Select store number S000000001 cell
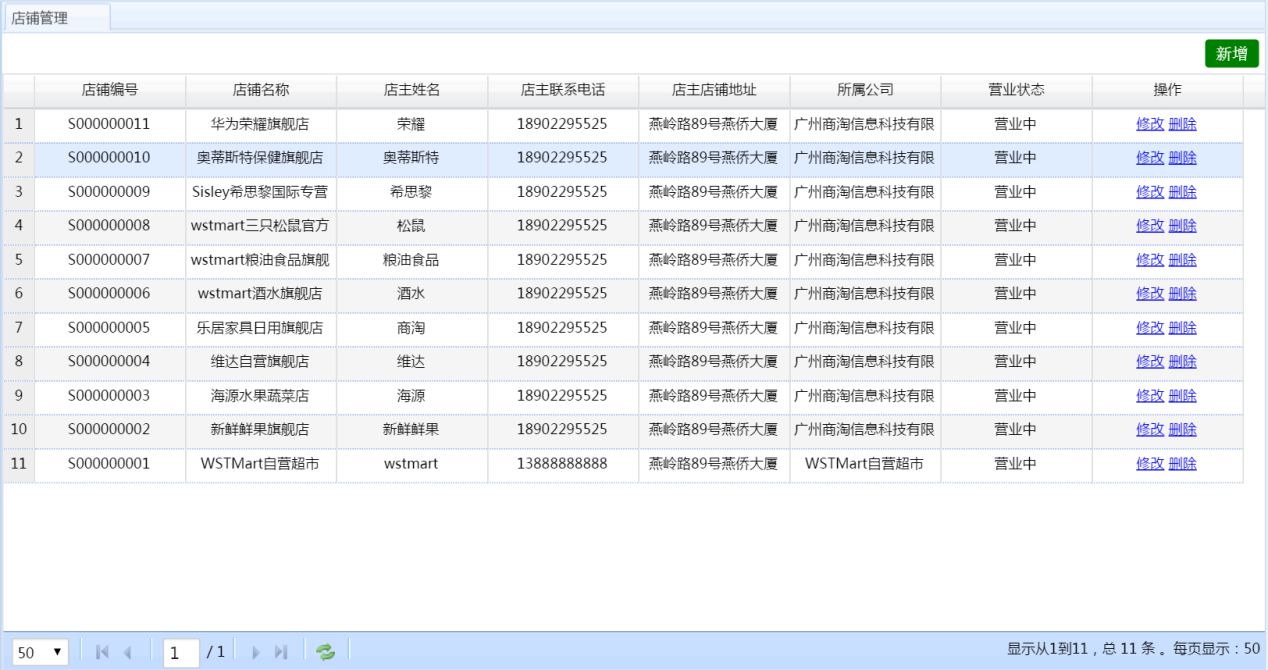Image resolution: width=1268 pixels, height=670 pixels. [110, 464]
